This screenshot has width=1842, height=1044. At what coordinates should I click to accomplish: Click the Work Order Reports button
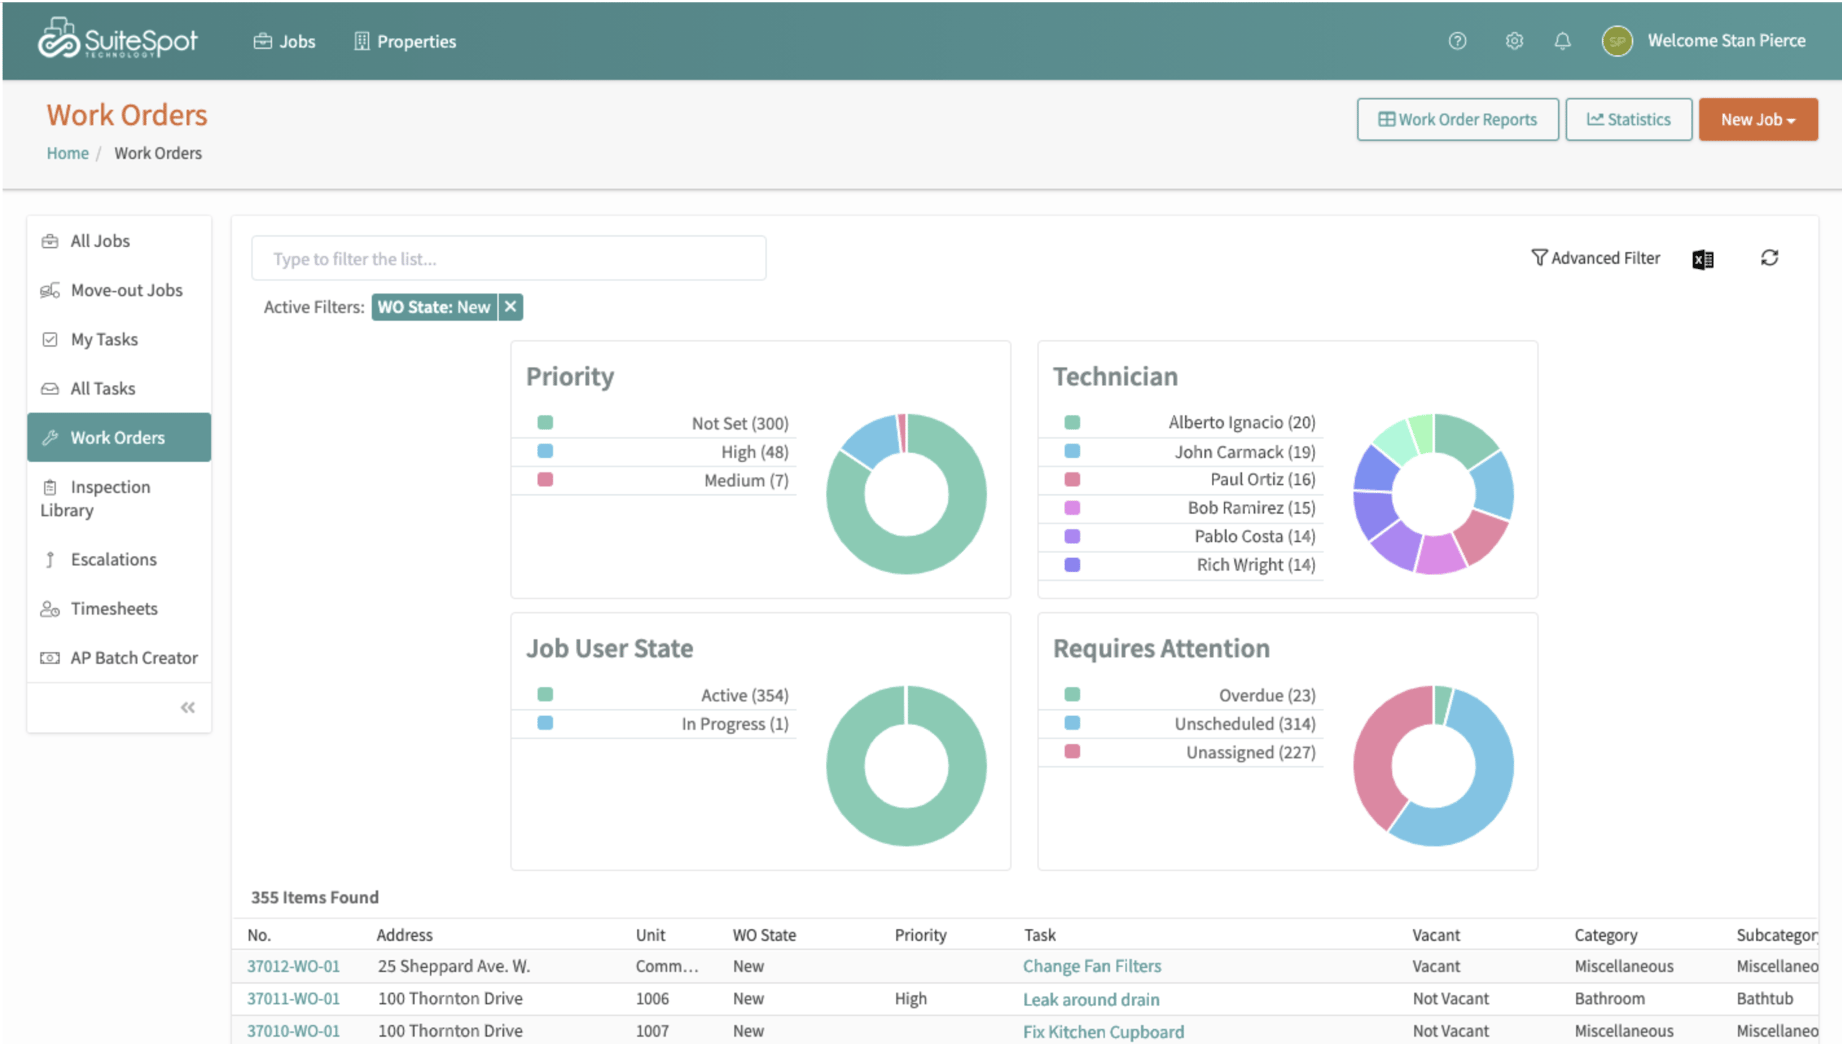click(x=1457, y=119)
